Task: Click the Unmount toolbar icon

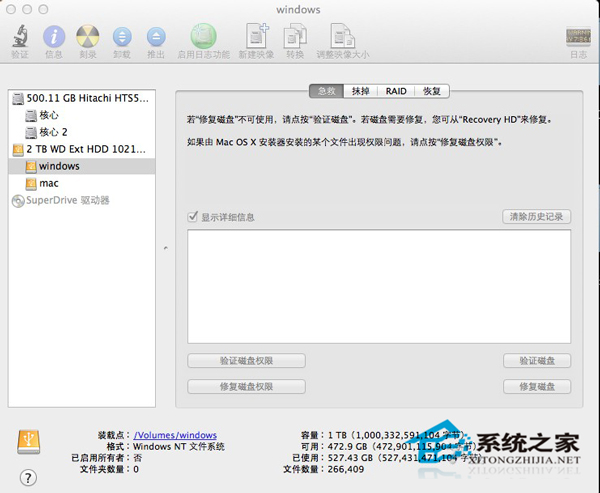Action: pyautogui.click(x=122, y=37)
